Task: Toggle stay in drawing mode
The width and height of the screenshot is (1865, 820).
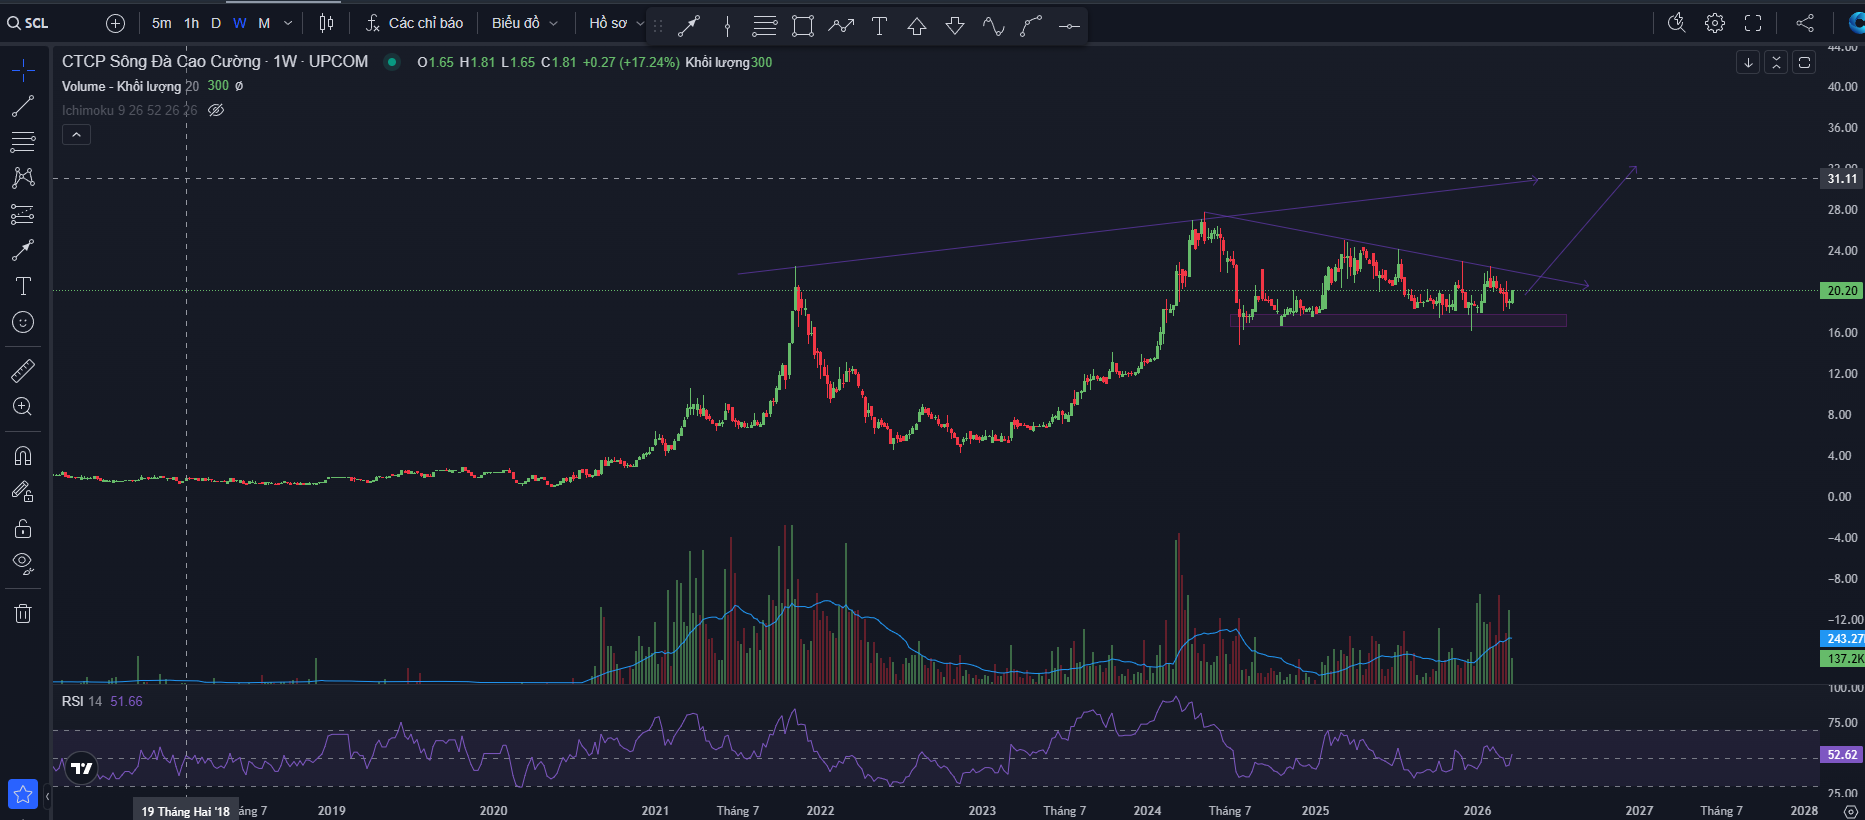Action: [23, 492]
